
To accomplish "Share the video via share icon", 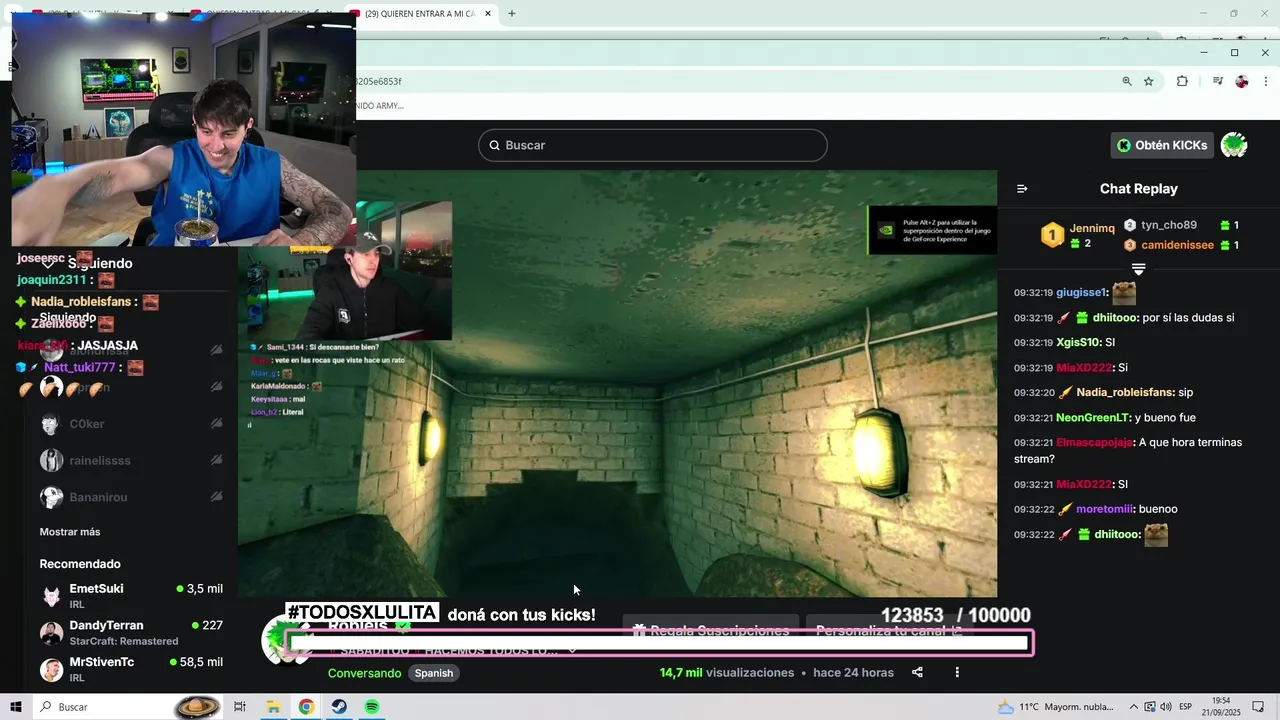I will [917, 673].
